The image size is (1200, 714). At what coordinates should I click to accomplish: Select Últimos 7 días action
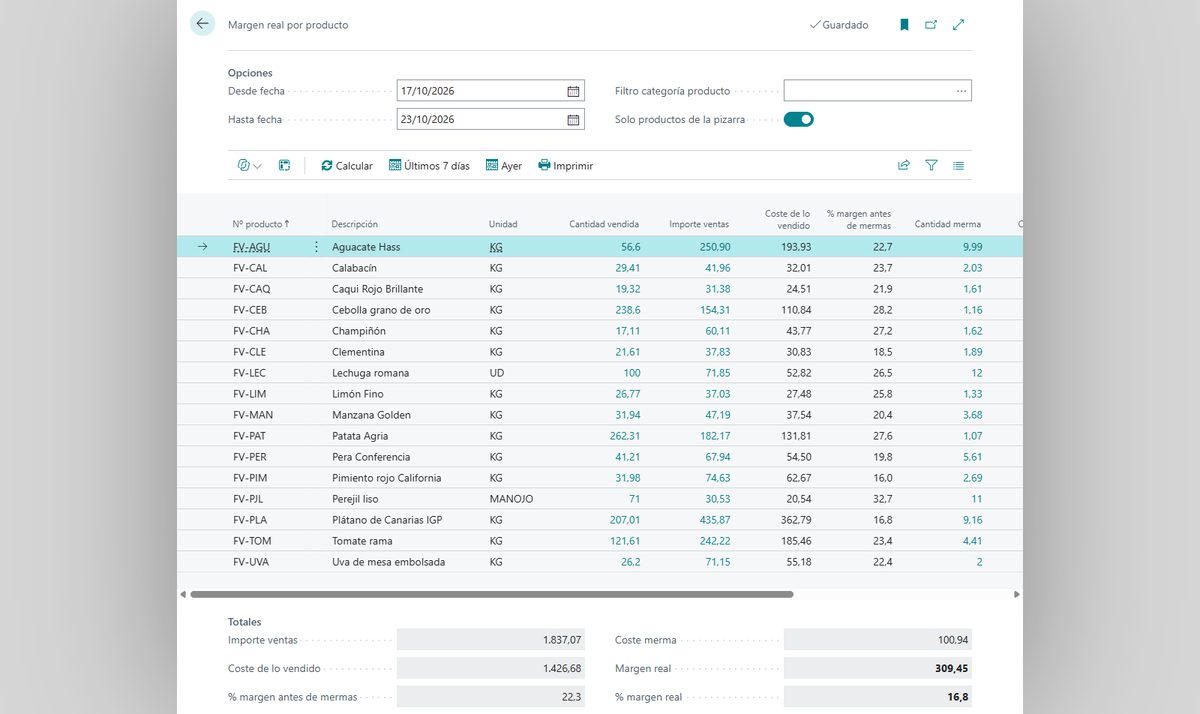click(429, 166)
